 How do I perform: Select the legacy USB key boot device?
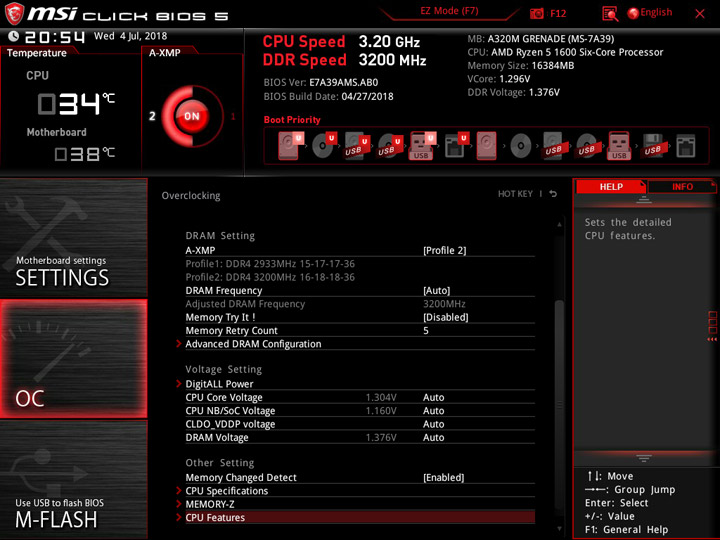619,146
